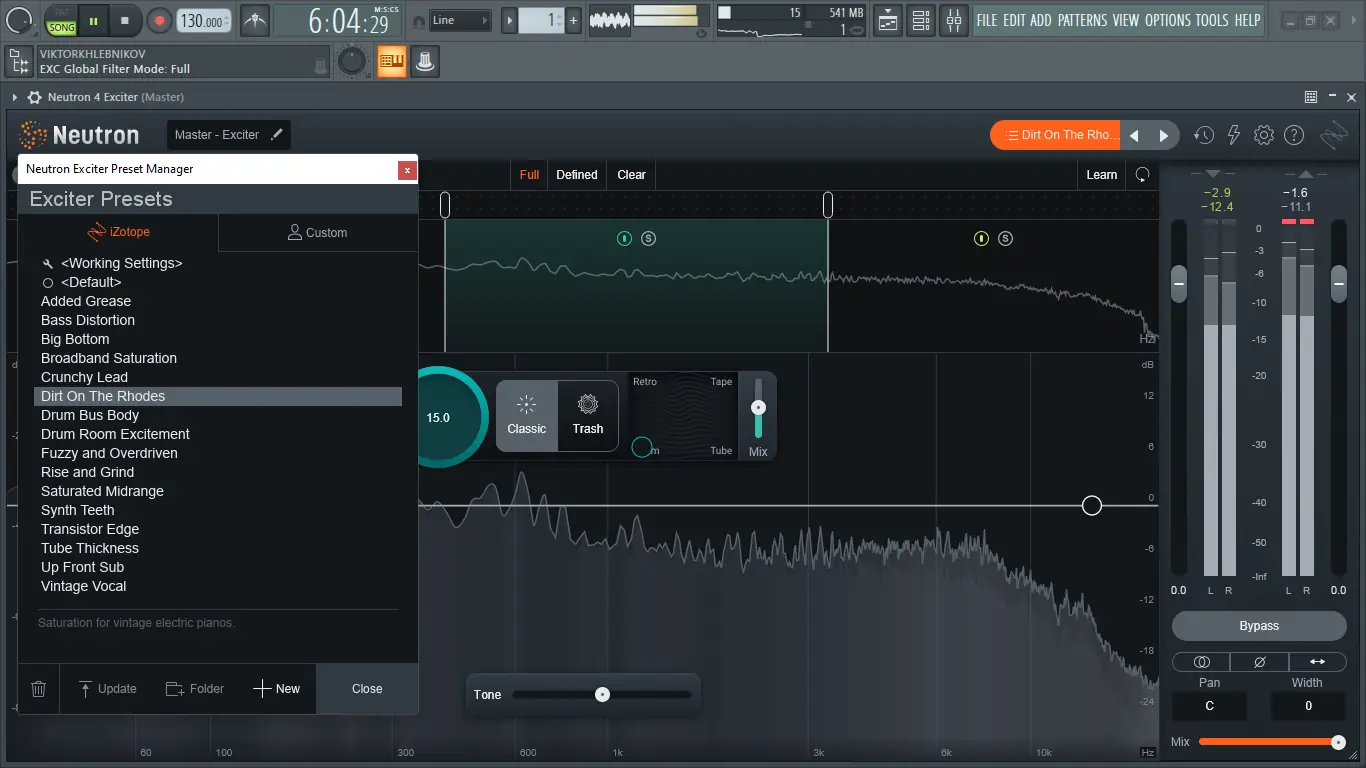Expand the plugin window arrow menu
Viewport: 1366px width, 768px height.
pos(15,97)
